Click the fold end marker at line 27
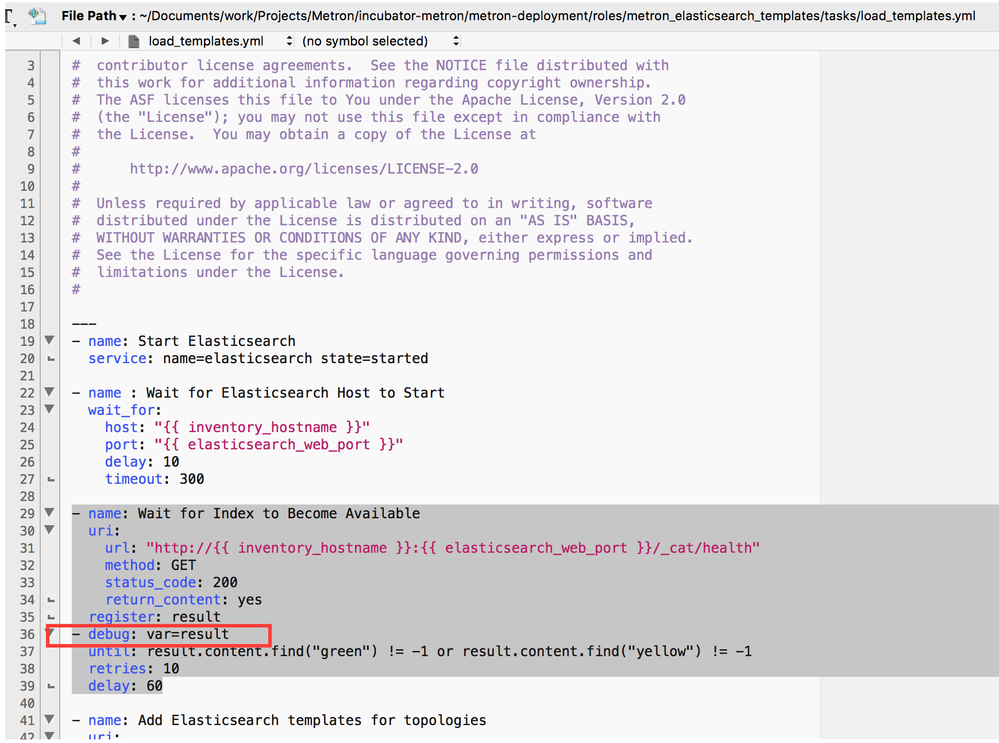The height and width of the screenshot is (743, 999). pyautogui.click(x=51, y=479)
